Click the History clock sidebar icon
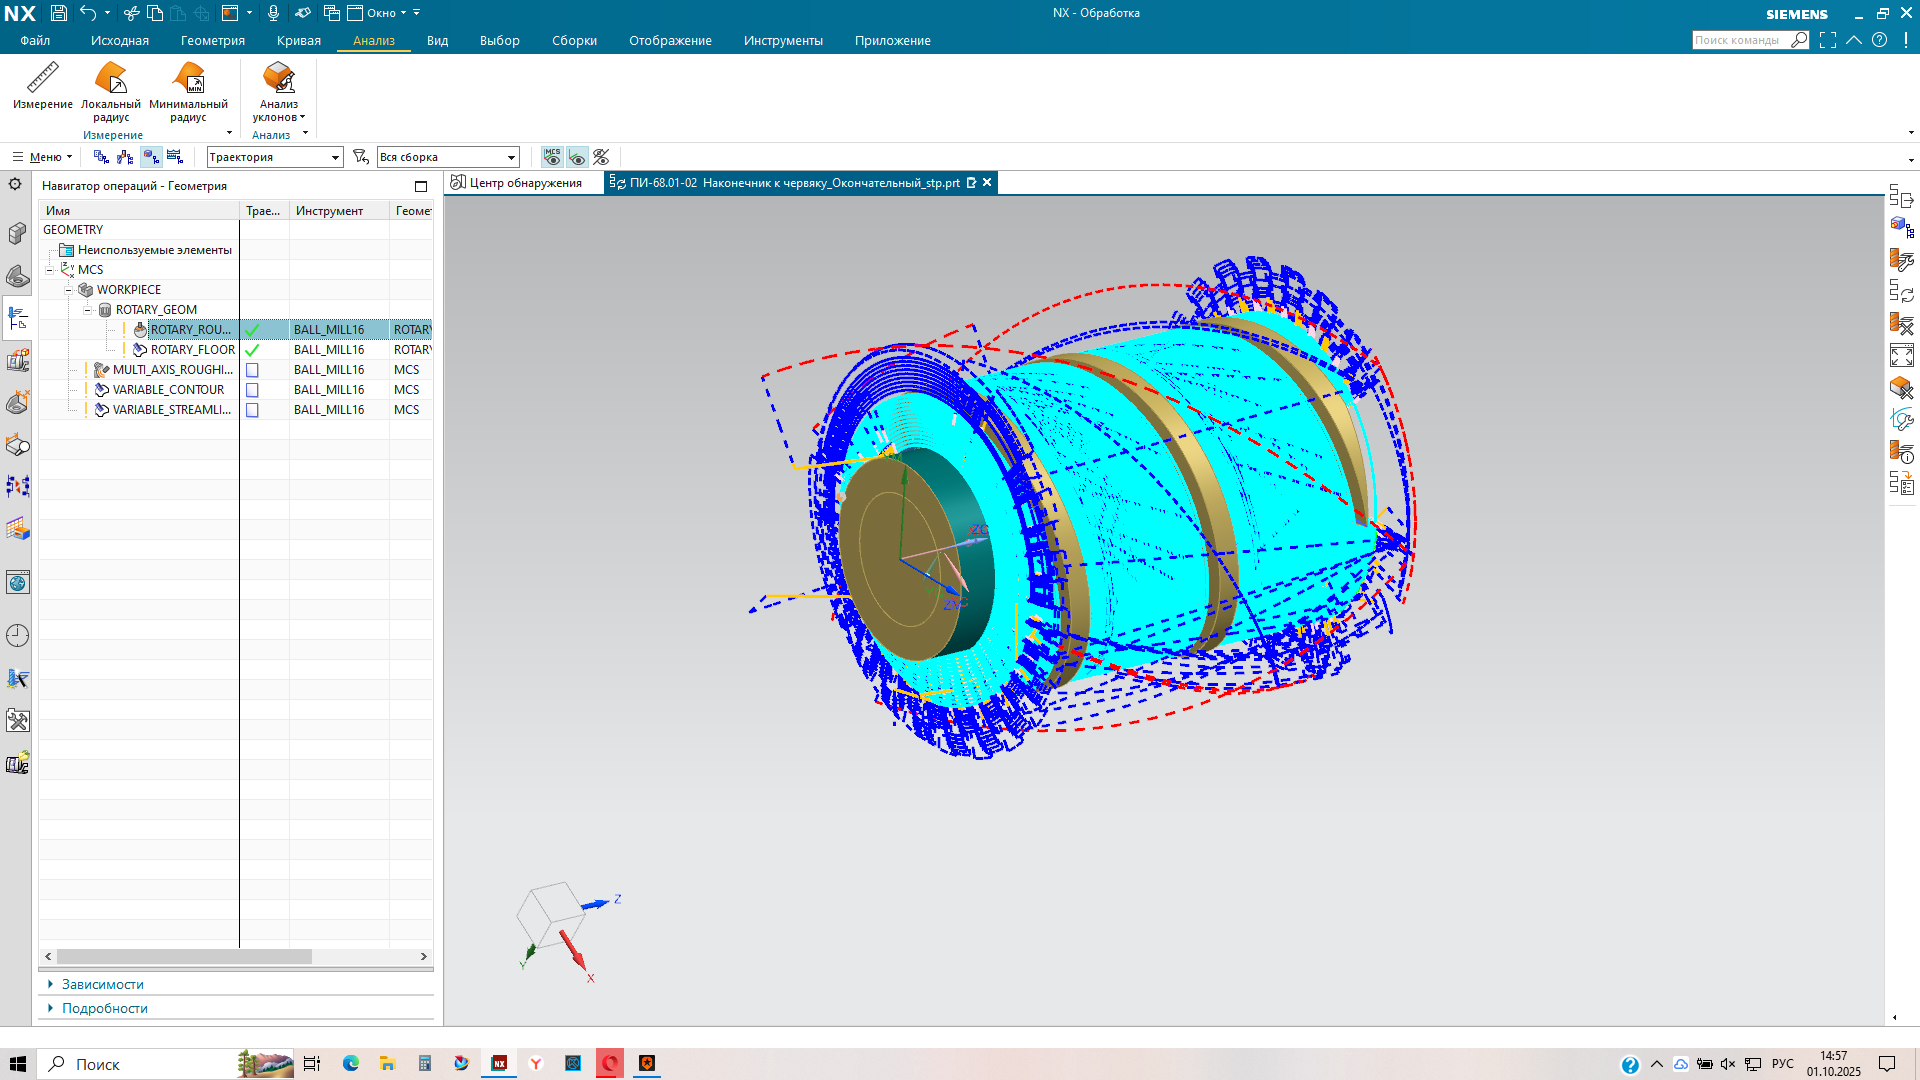This screenshot has width=1920, height=1080. coord(18,636)
